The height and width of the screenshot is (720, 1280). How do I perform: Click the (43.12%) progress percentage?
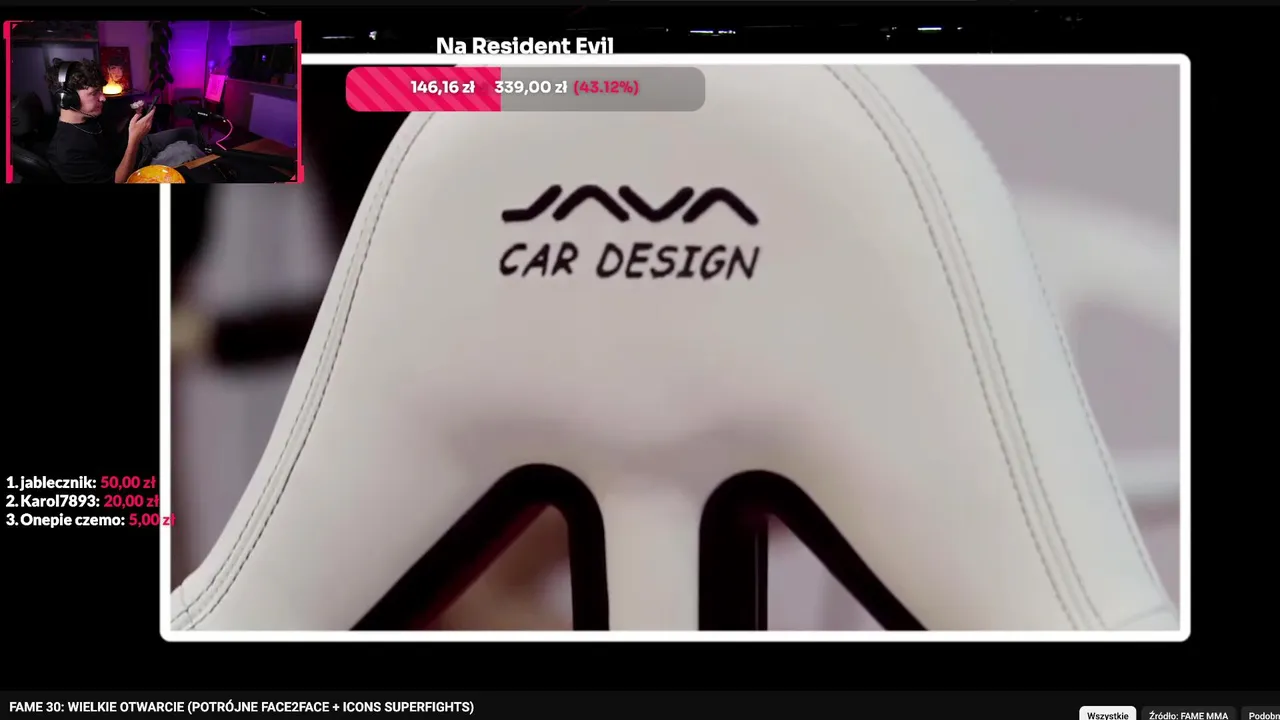tap(606, 87)
